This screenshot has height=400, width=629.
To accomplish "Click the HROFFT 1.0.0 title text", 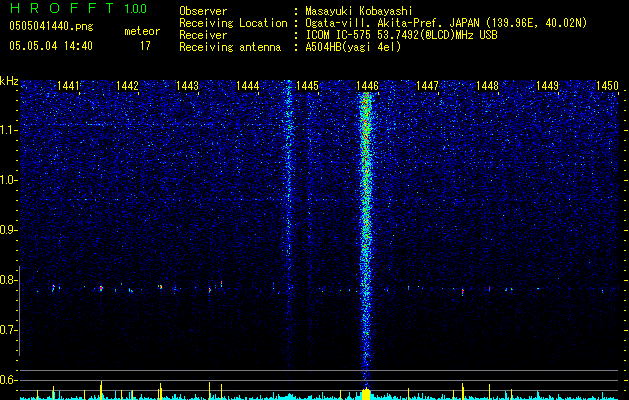I will pos(78,8).
